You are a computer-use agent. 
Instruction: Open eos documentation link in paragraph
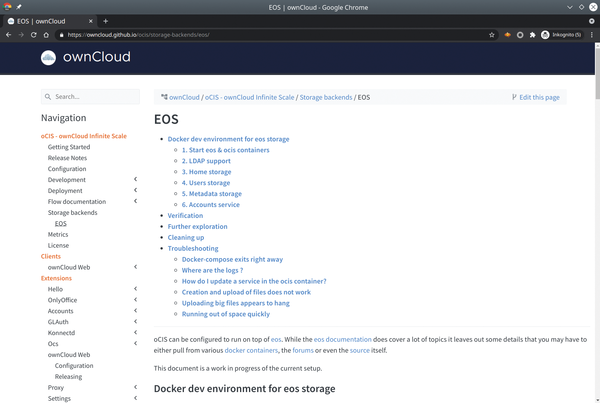[x=342, y=339]
